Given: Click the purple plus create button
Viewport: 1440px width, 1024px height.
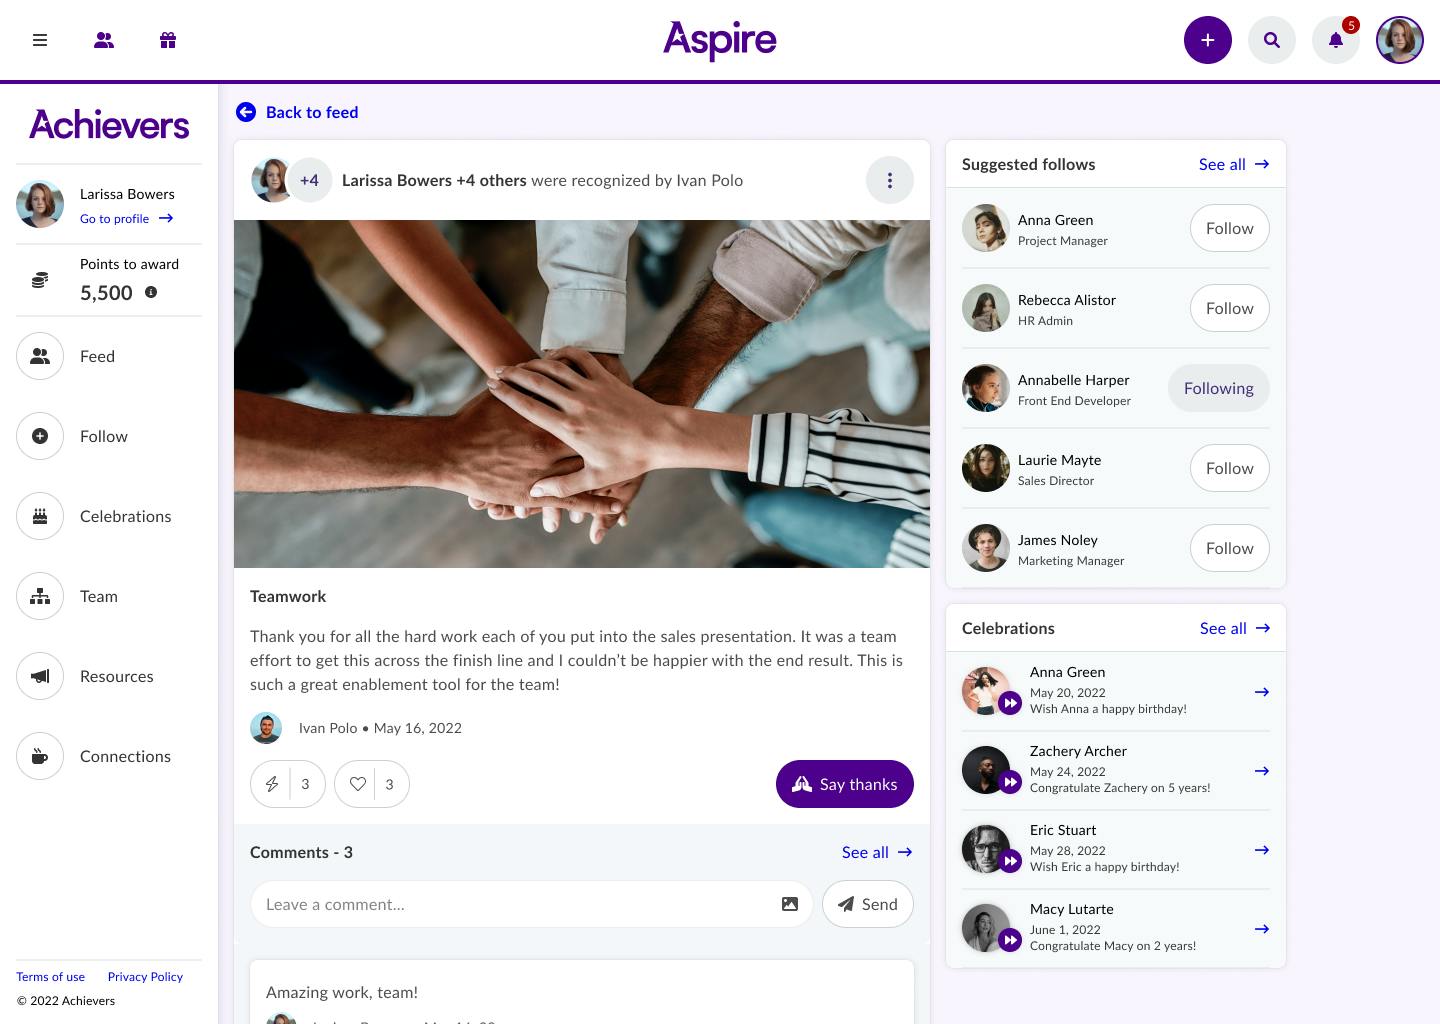Looking at the screenshot, I should tap(1208, 40).
